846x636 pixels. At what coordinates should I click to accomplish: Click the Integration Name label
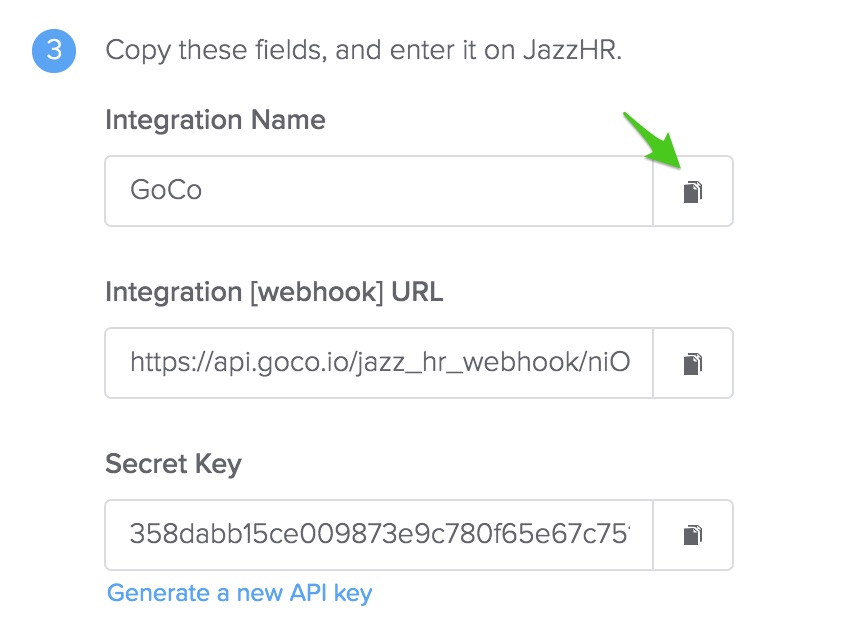(x=215, y=120)
